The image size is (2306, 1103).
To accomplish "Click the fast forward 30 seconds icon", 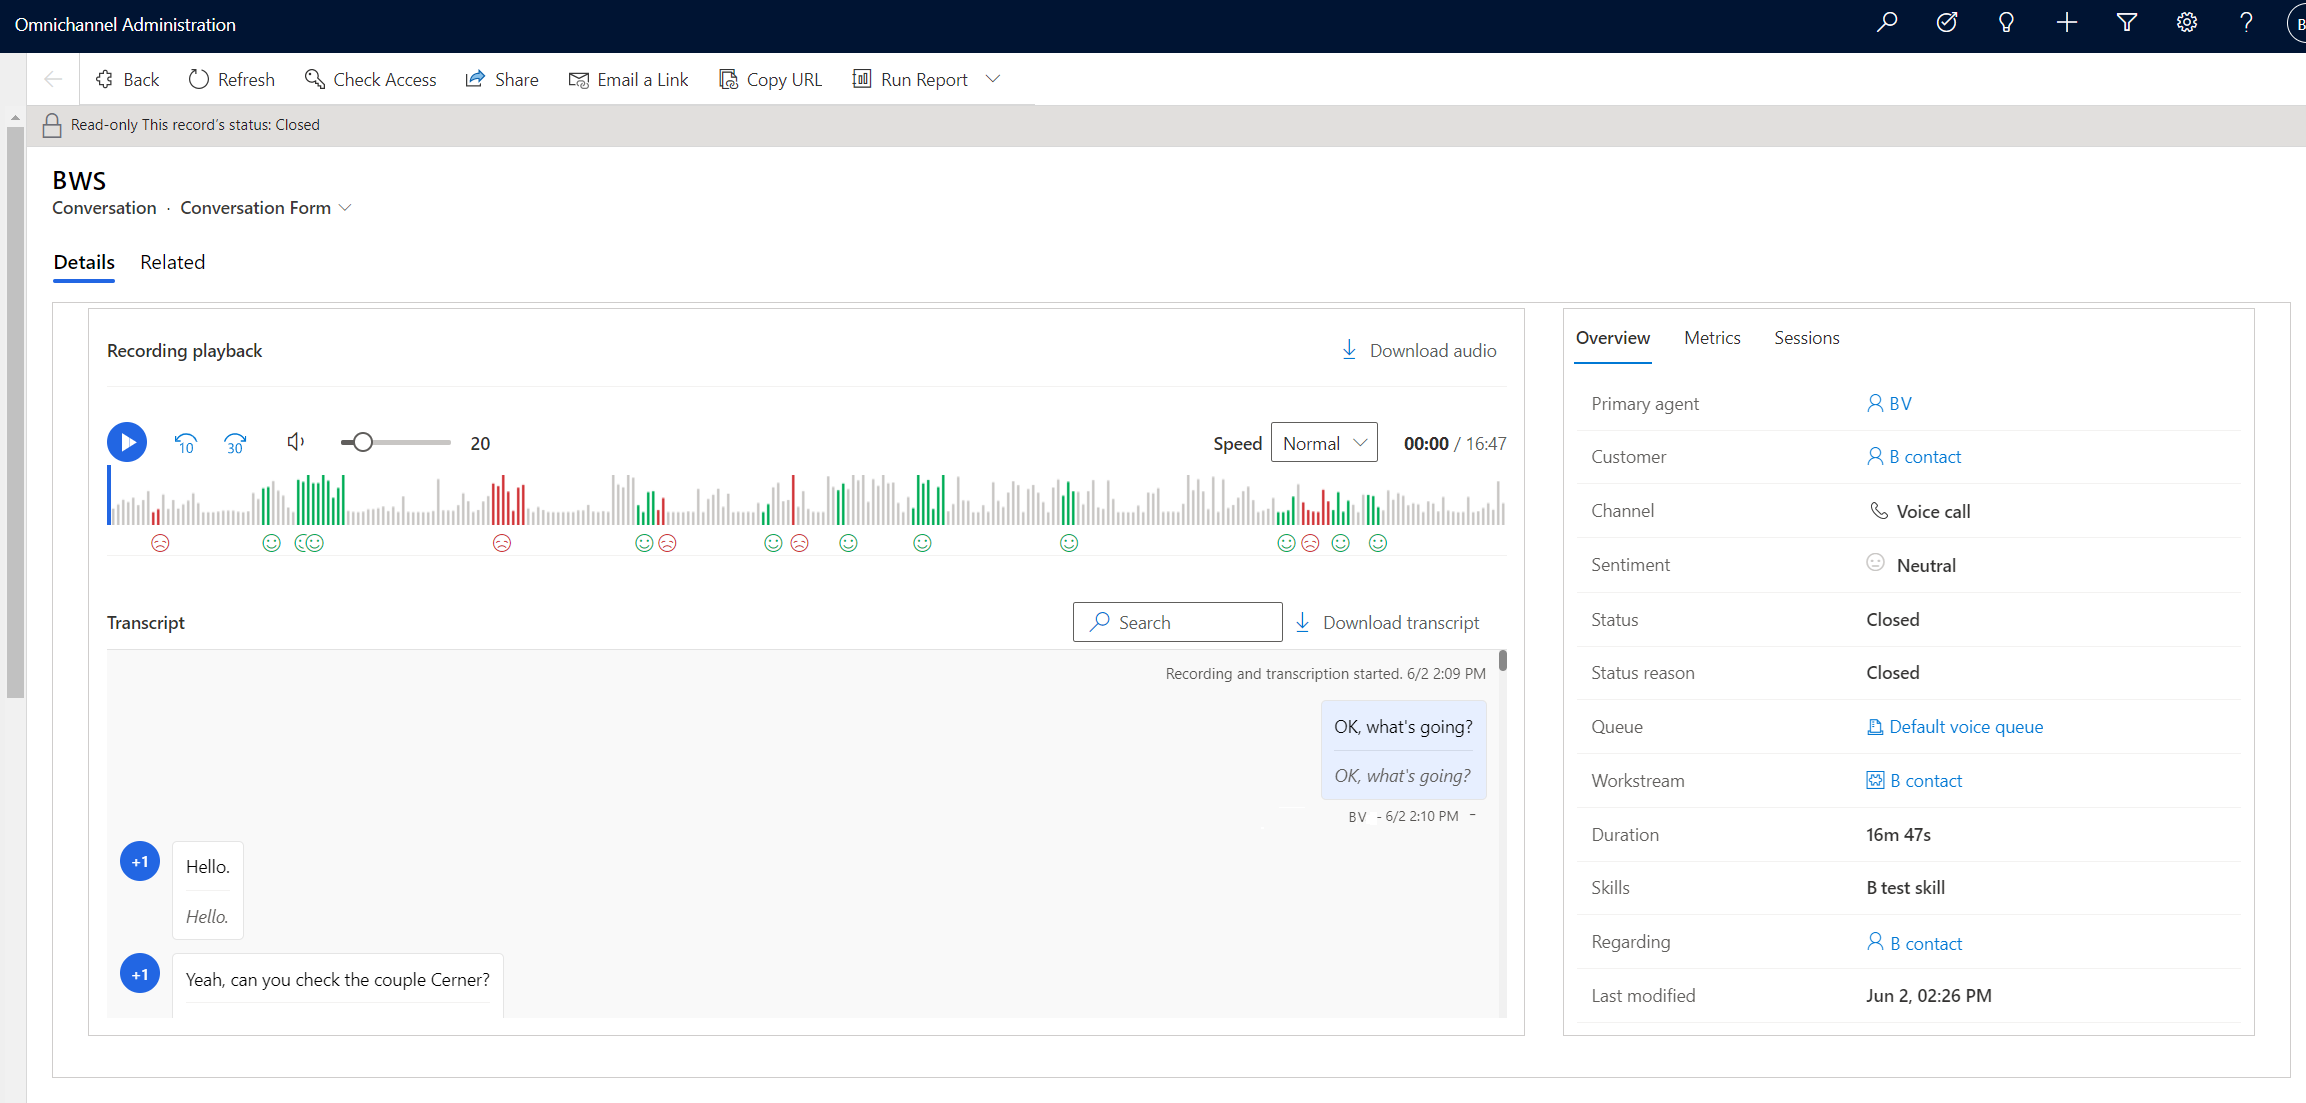I will pos(237,440).
